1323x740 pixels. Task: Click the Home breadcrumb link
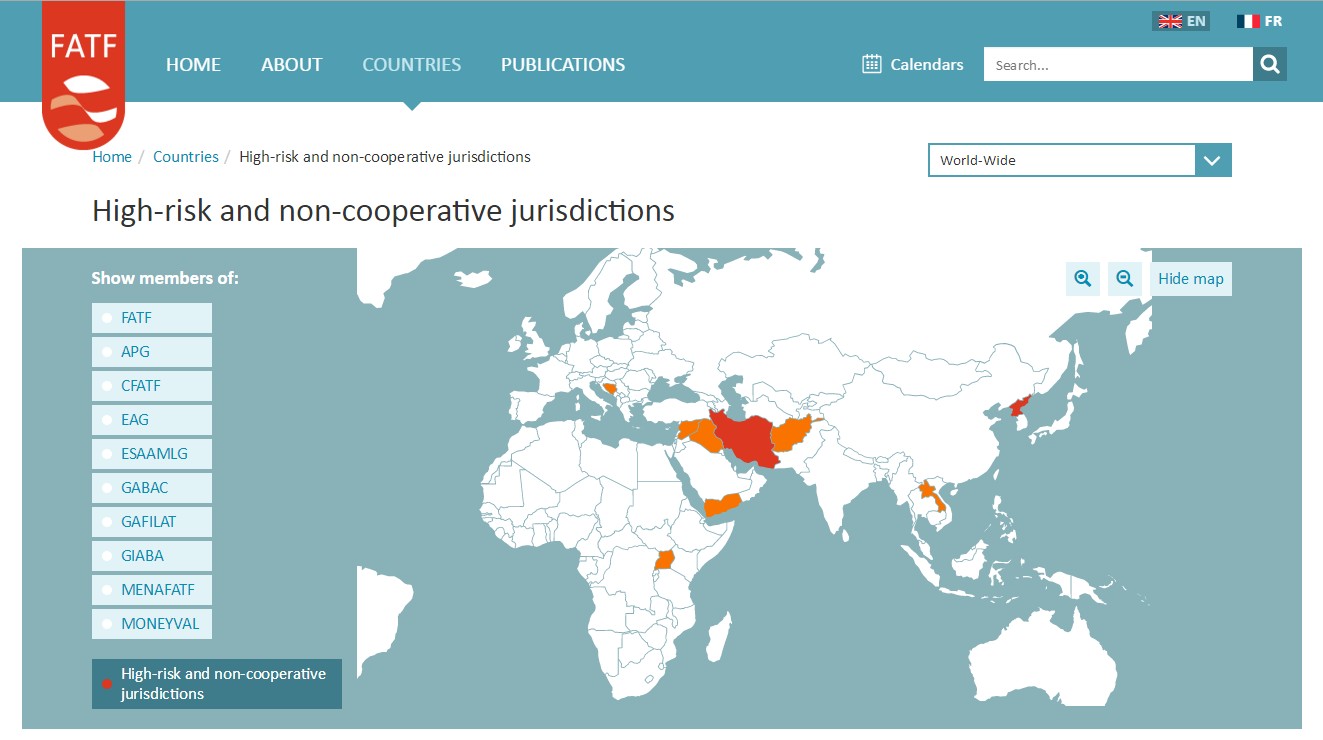tap(112, 157)
